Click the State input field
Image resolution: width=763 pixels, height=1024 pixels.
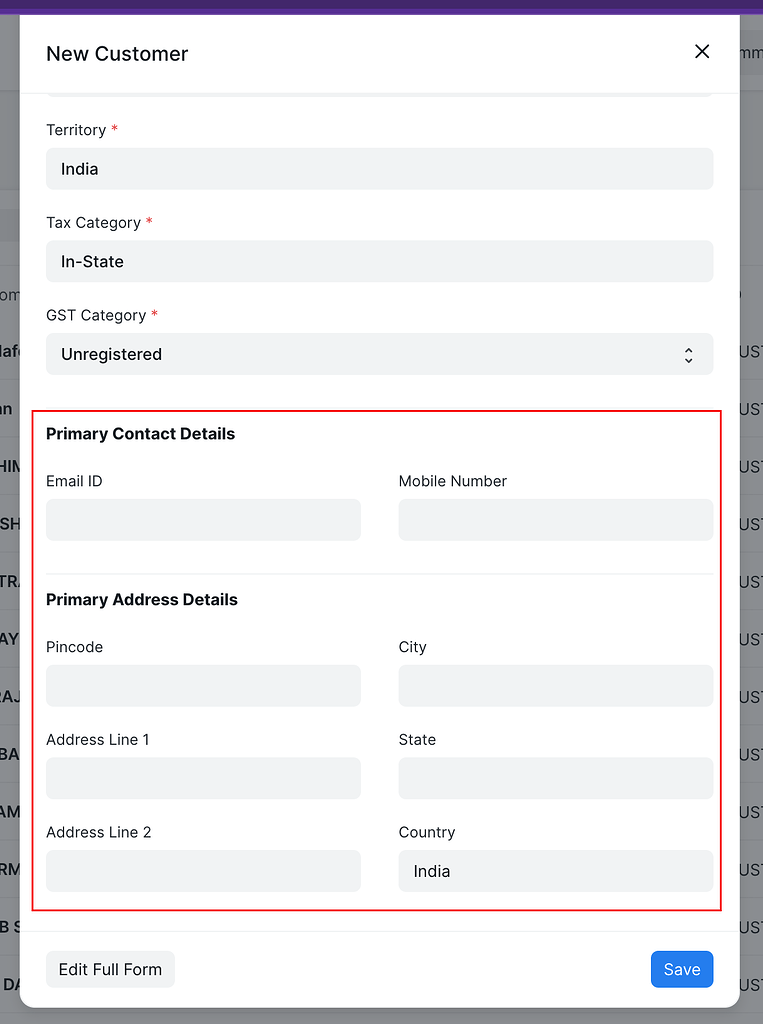coord(555,778)
